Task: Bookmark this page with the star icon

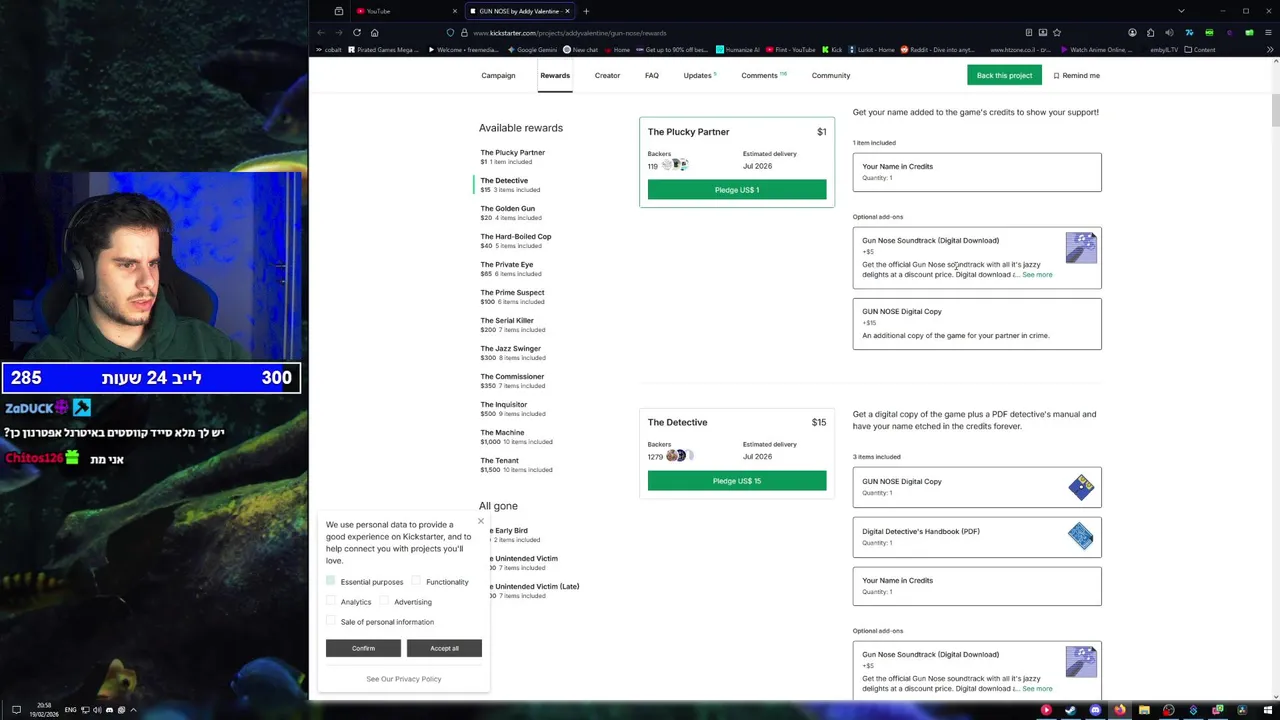Action: [x=1057, y=32]
